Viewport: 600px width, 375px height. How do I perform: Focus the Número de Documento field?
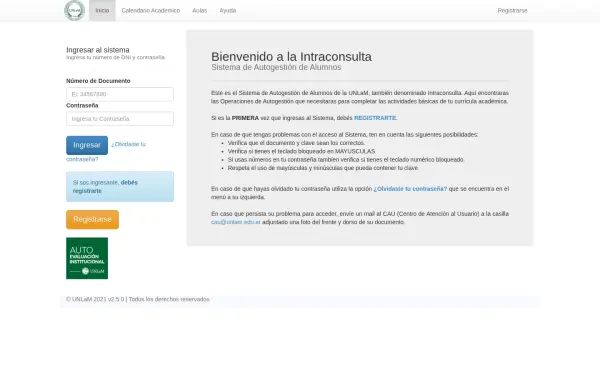click(x=120, y=94)
